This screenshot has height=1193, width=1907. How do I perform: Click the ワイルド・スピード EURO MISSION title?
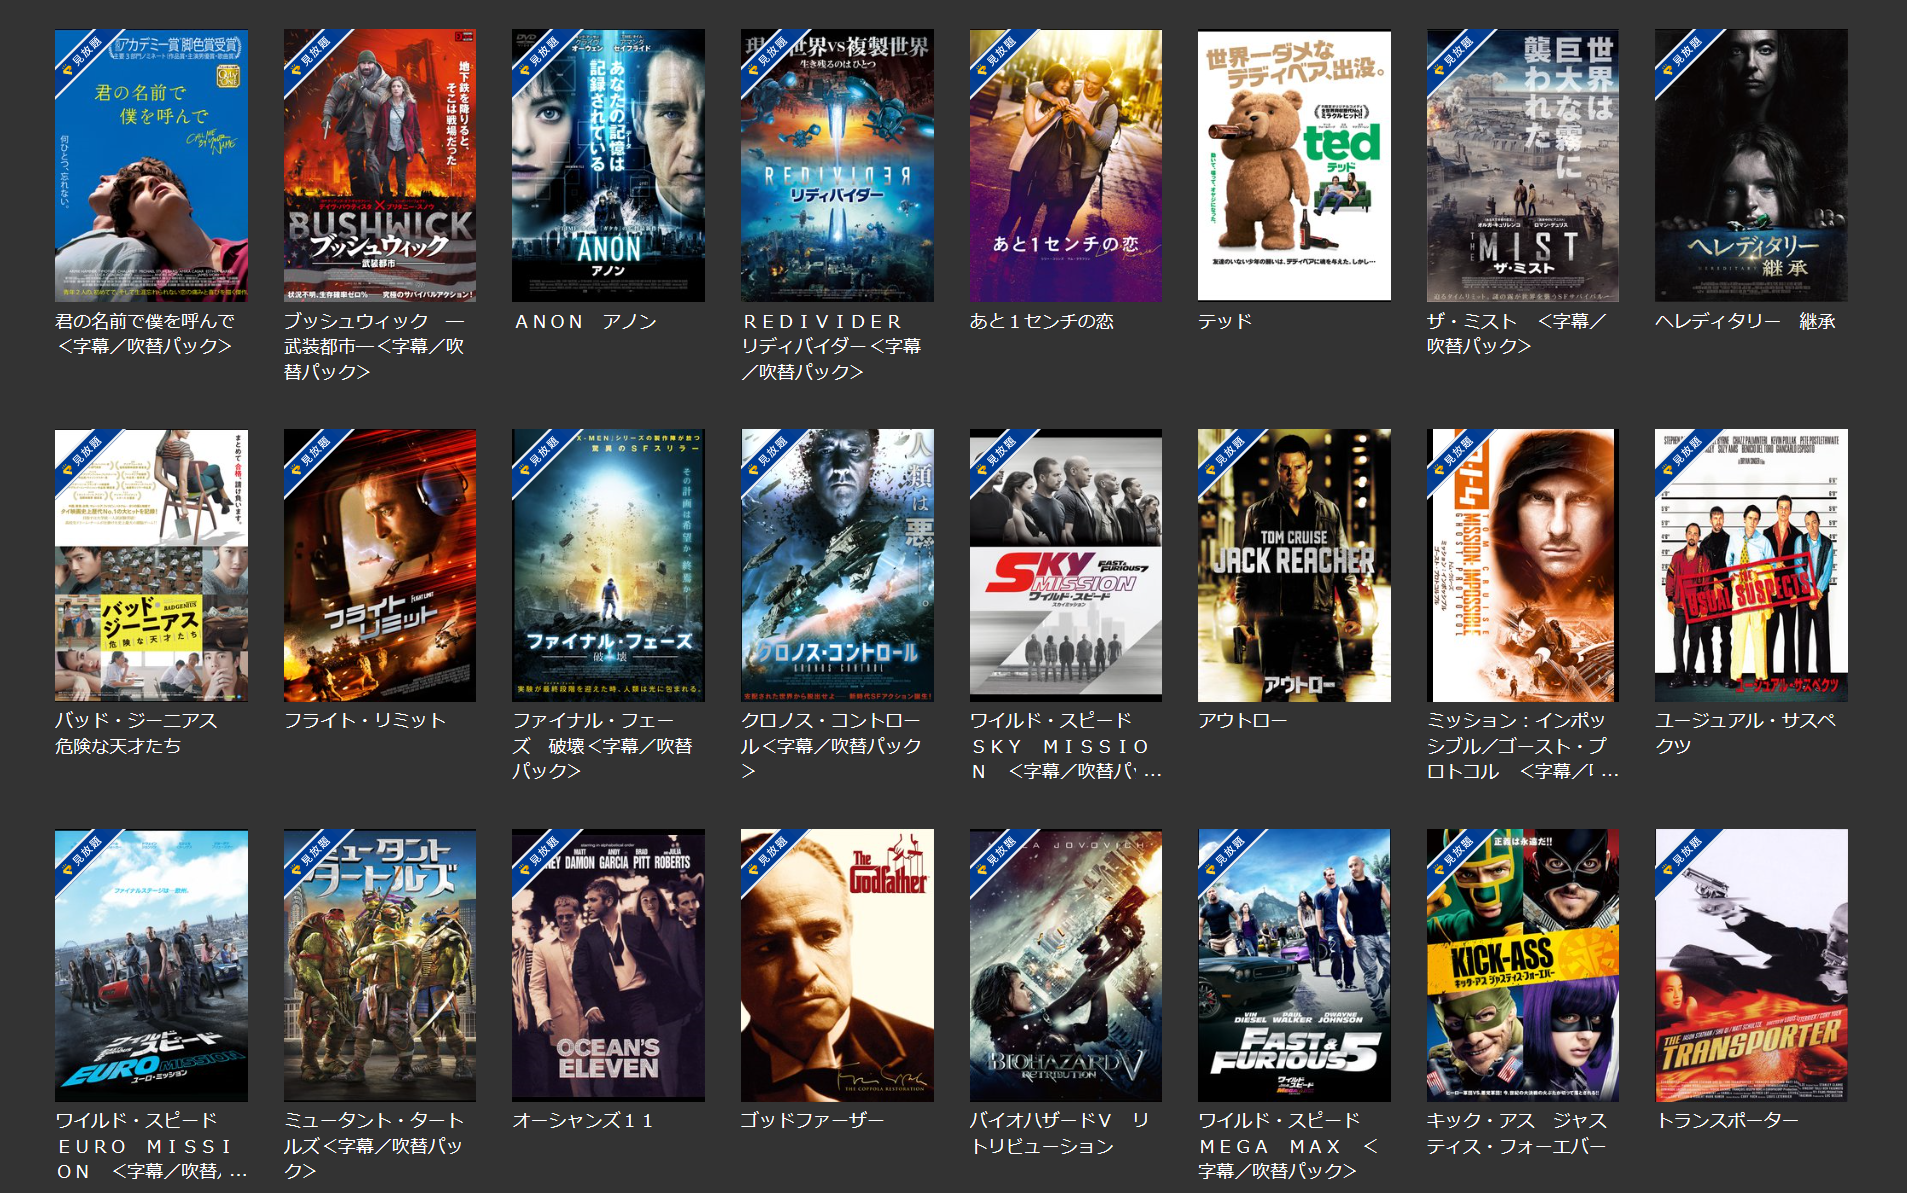pyautogui.click(x=151, y=1146)
